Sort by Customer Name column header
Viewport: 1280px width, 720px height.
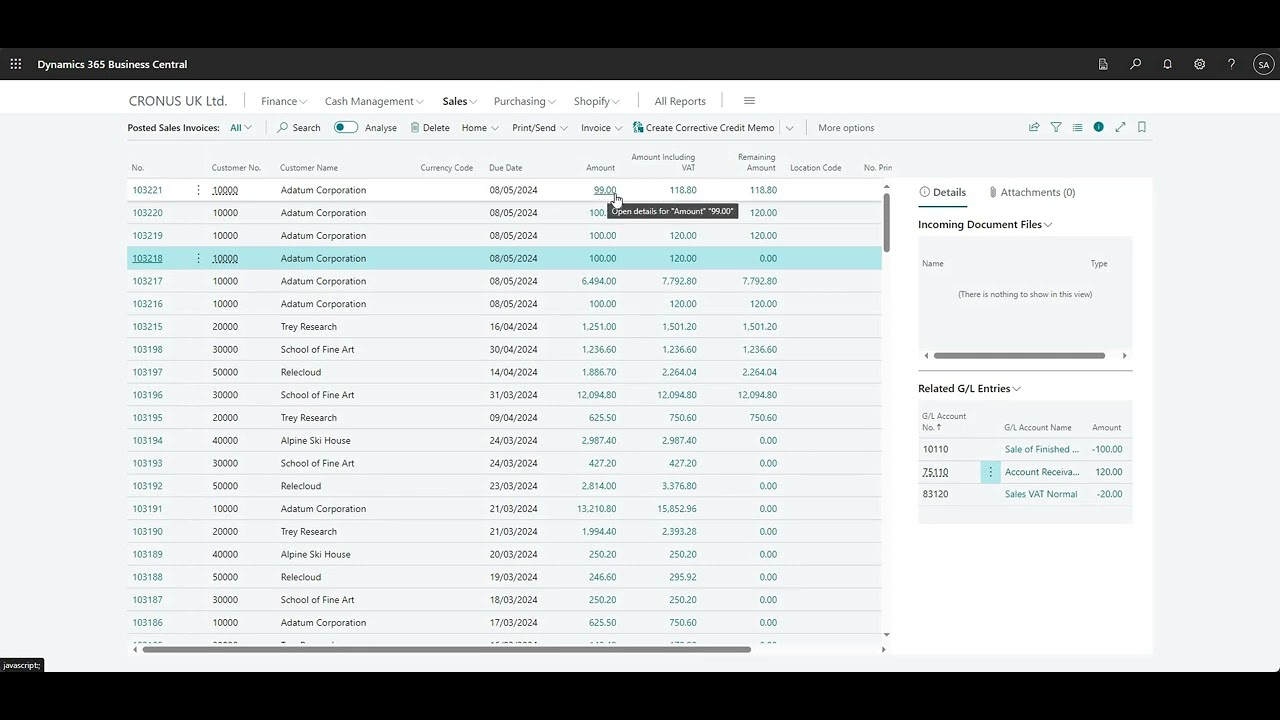tap(309, 168)
